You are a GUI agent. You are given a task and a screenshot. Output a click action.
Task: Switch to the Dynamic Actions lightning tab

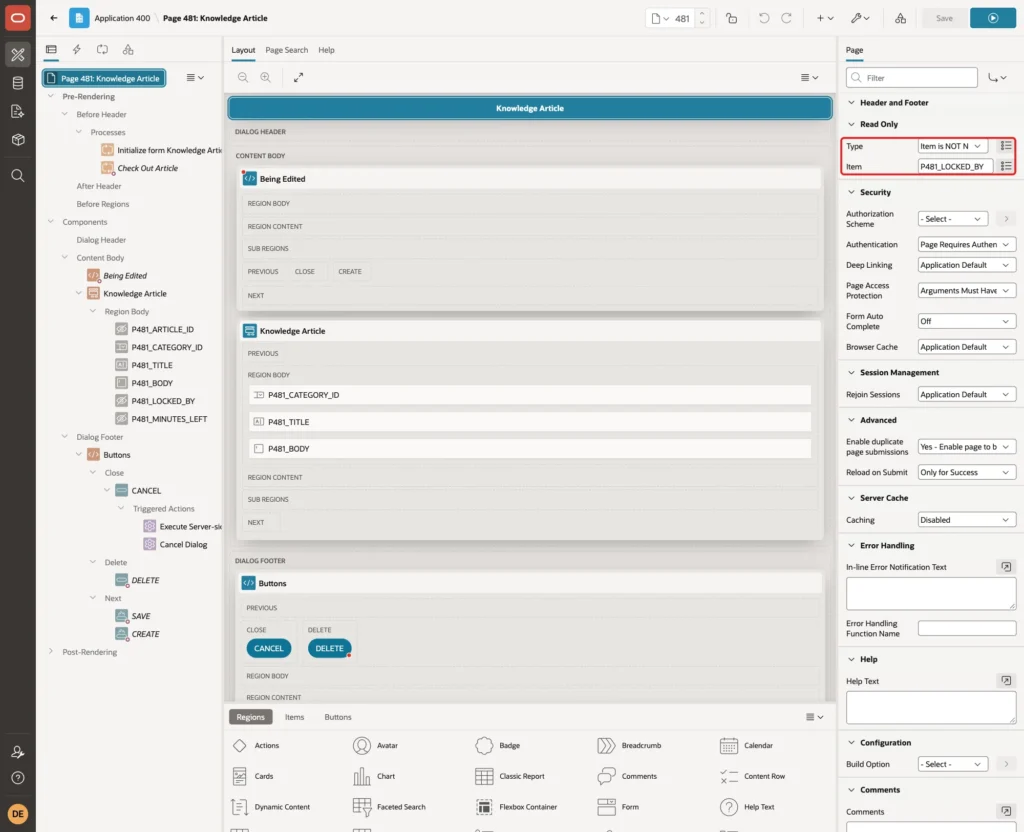pos(76,50)
